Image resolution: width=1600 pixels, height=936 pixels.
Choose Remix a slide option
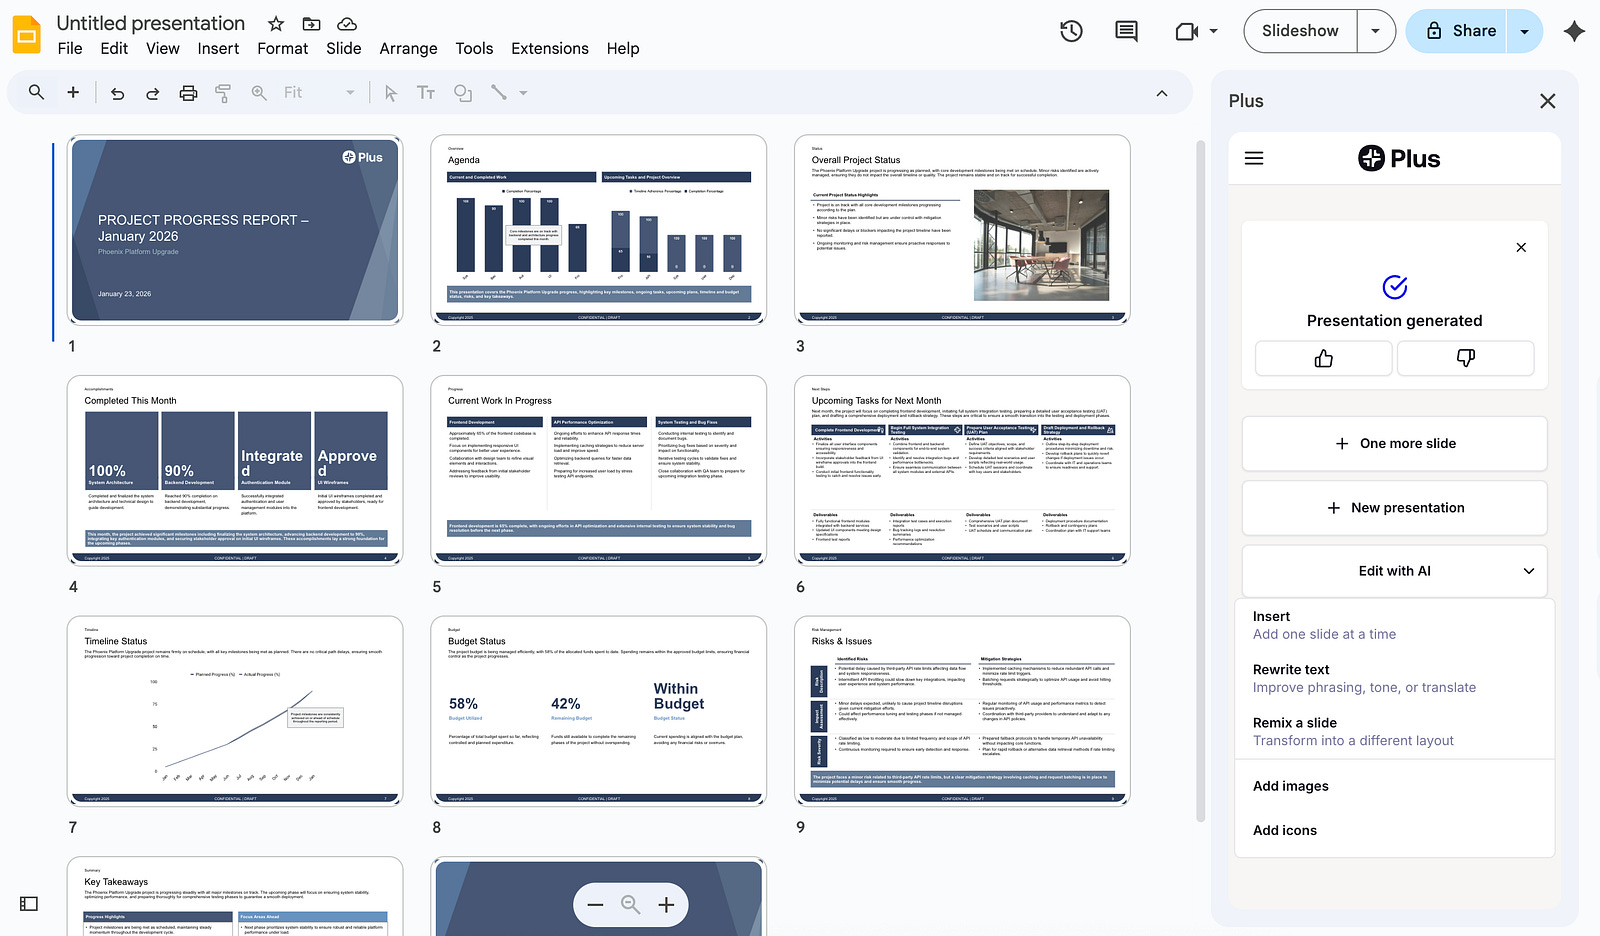(x=1394, y=731)
